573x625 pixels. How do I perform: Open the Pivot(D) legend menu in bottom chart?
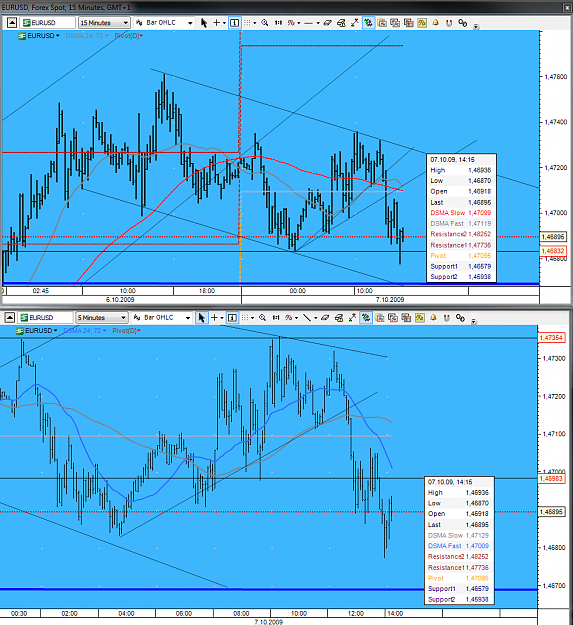click(126, 330)
